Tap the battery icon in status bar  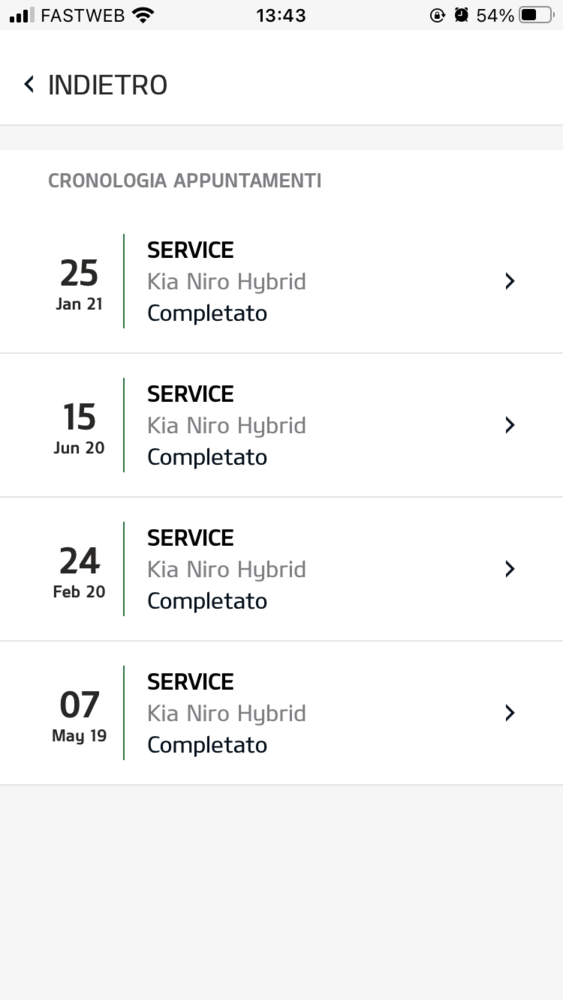point(537,15)
